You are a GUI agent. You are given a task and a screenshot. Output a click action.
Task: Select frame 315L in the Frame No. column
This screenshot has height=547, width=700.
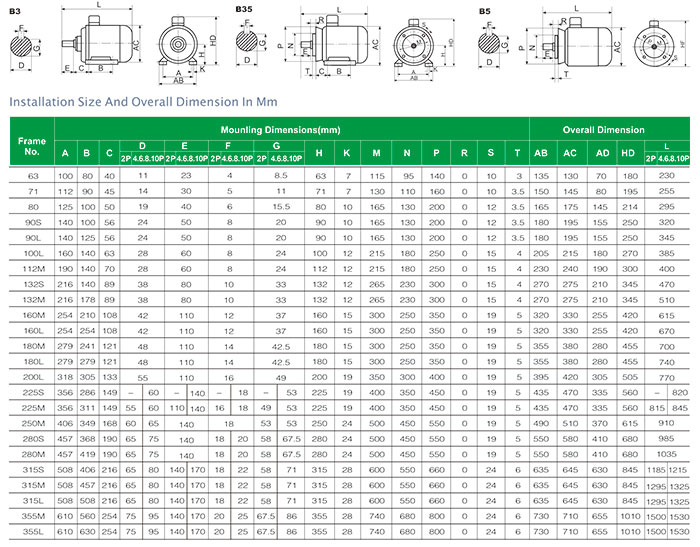point(33,501)
